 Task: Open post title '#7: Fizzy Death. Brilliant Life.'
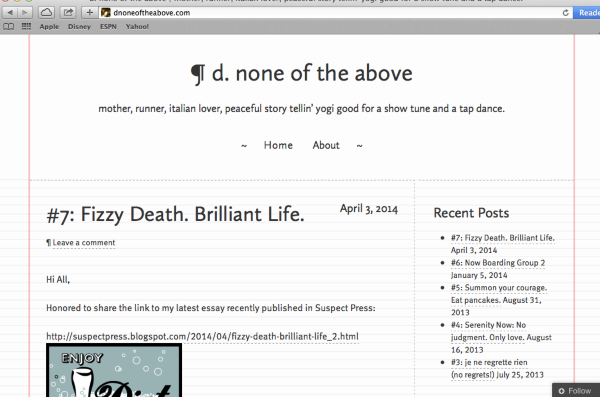pos(175,214)
